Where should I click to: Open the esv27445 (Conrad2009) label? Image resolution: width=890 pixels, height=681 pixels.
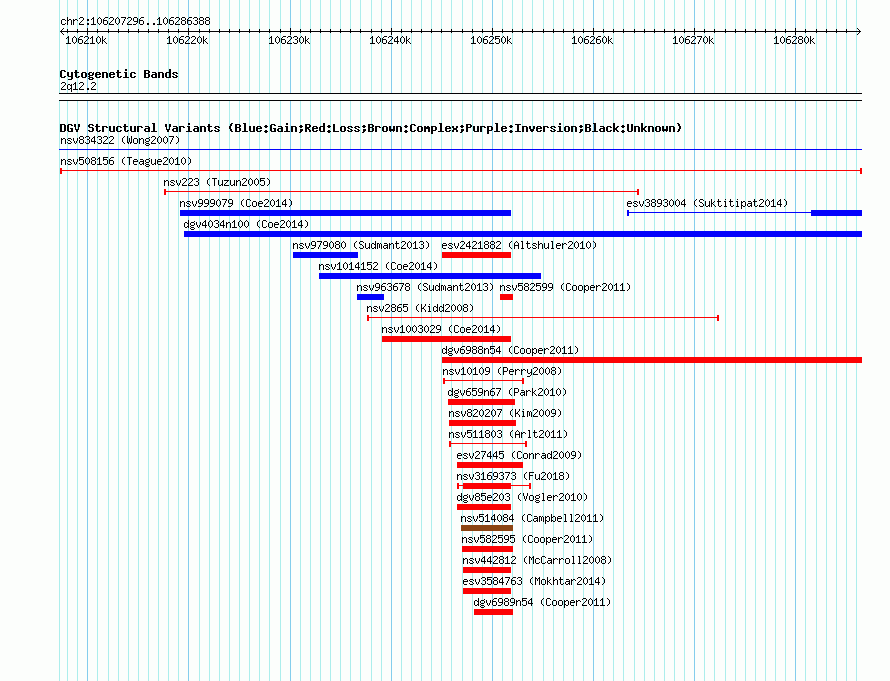(x=519, y=455)
